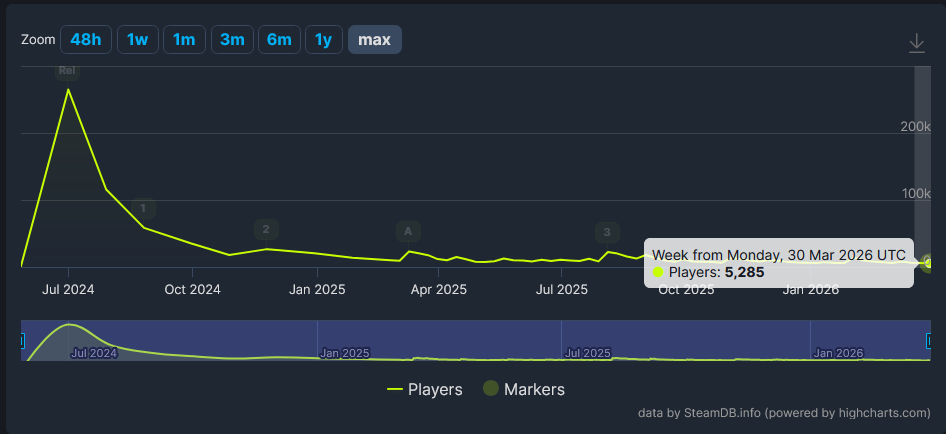Click the Rel release marker
The width and height of the screenshot is (946, 434).
tap(68, 71)
